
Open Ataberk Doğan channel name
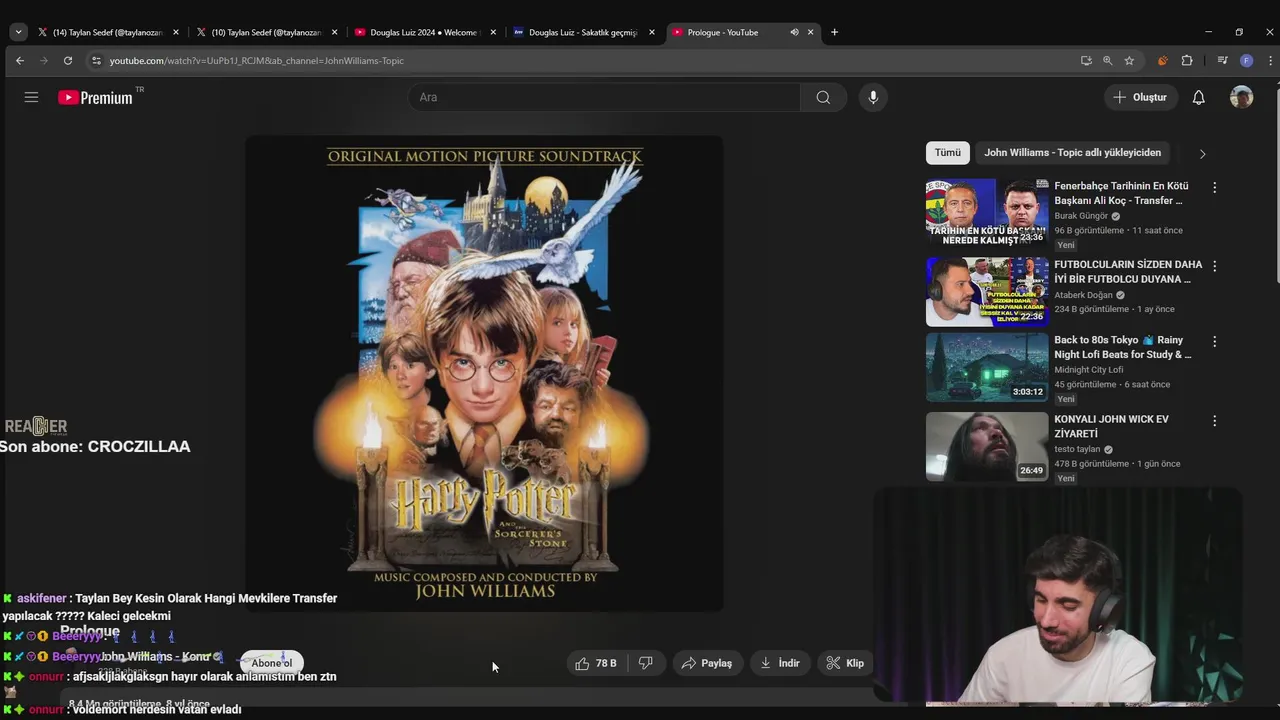[x=1083, y=295]
